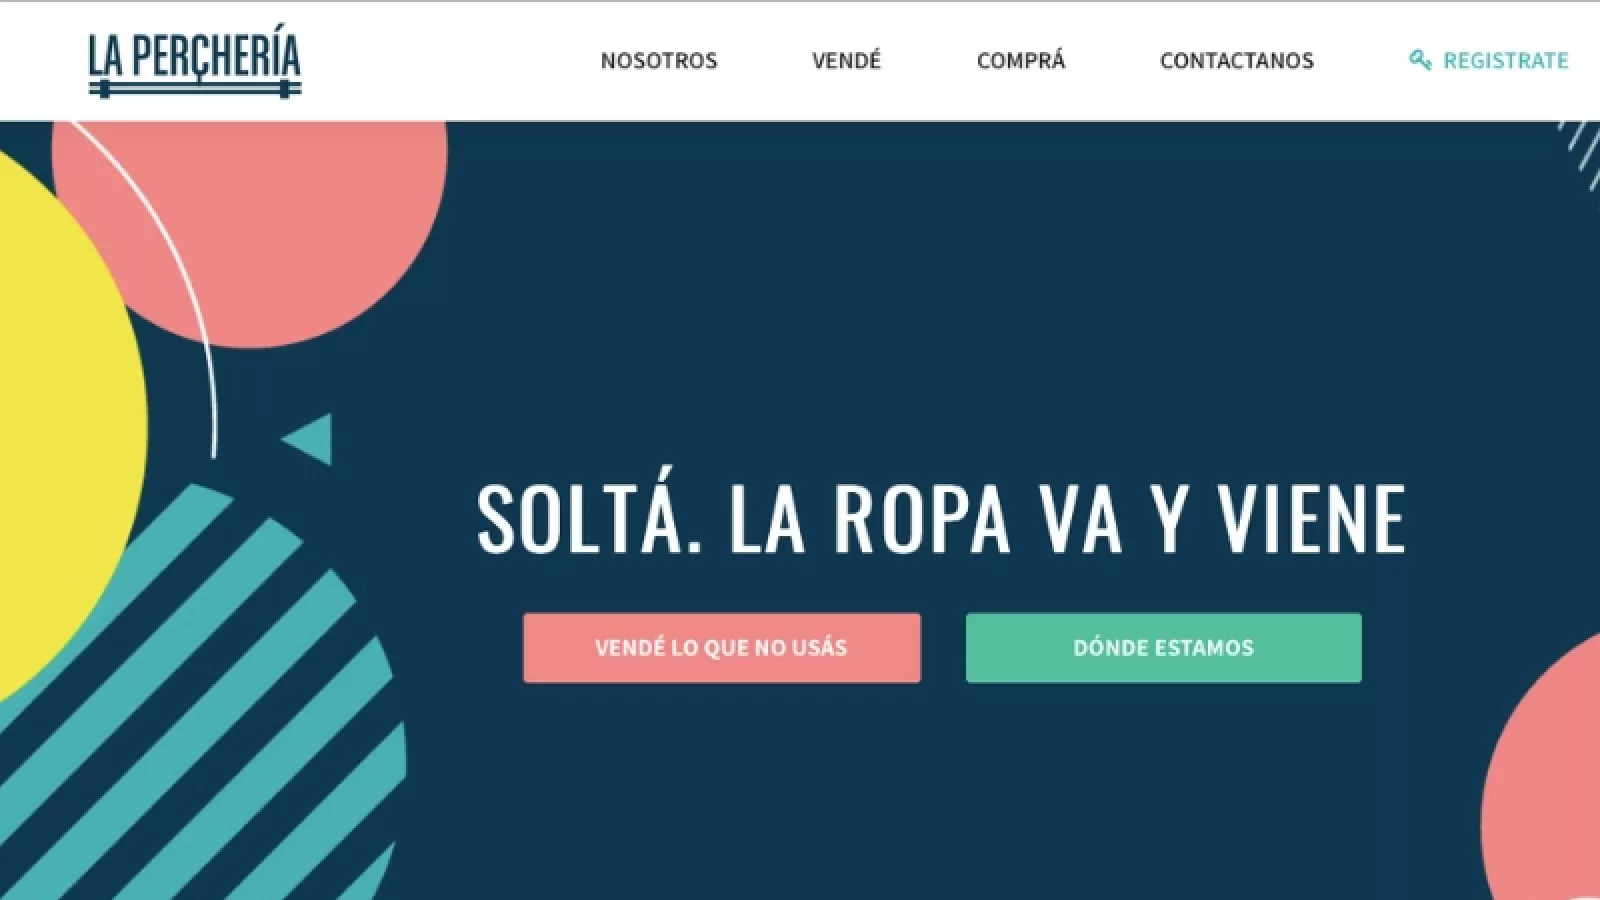This screenshot has height=900, width=1600.
Task: Click the Vendé lo que no usás button
Action: pyautogui.click(x=722, y=648)
